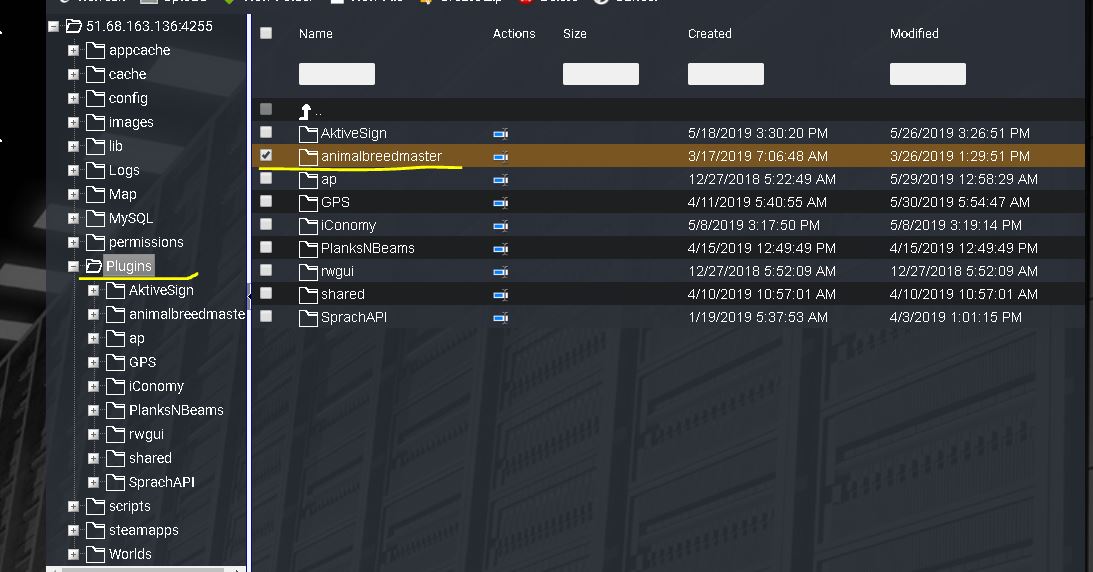Viewport: 1093px width, 572px height.
Task: Click the Name filter input field
Action: 336,73
